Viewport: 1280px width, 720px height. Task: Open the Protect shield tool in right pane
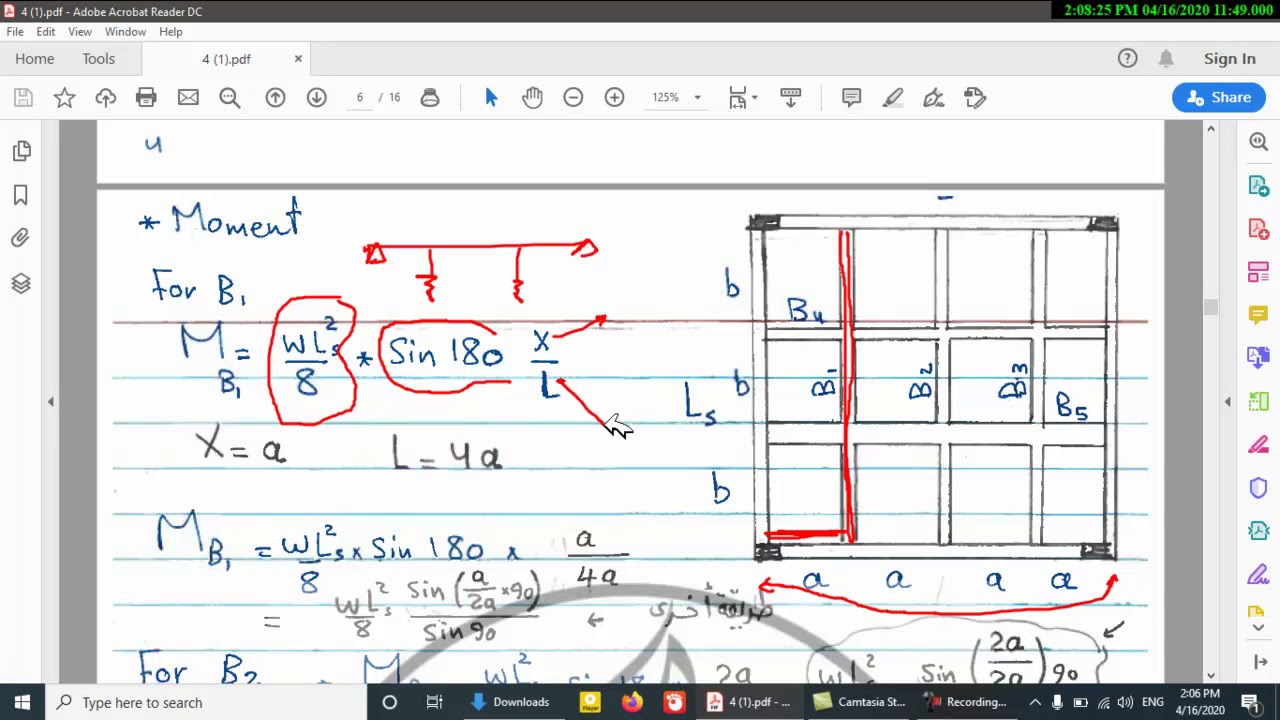pos(1258,488)
